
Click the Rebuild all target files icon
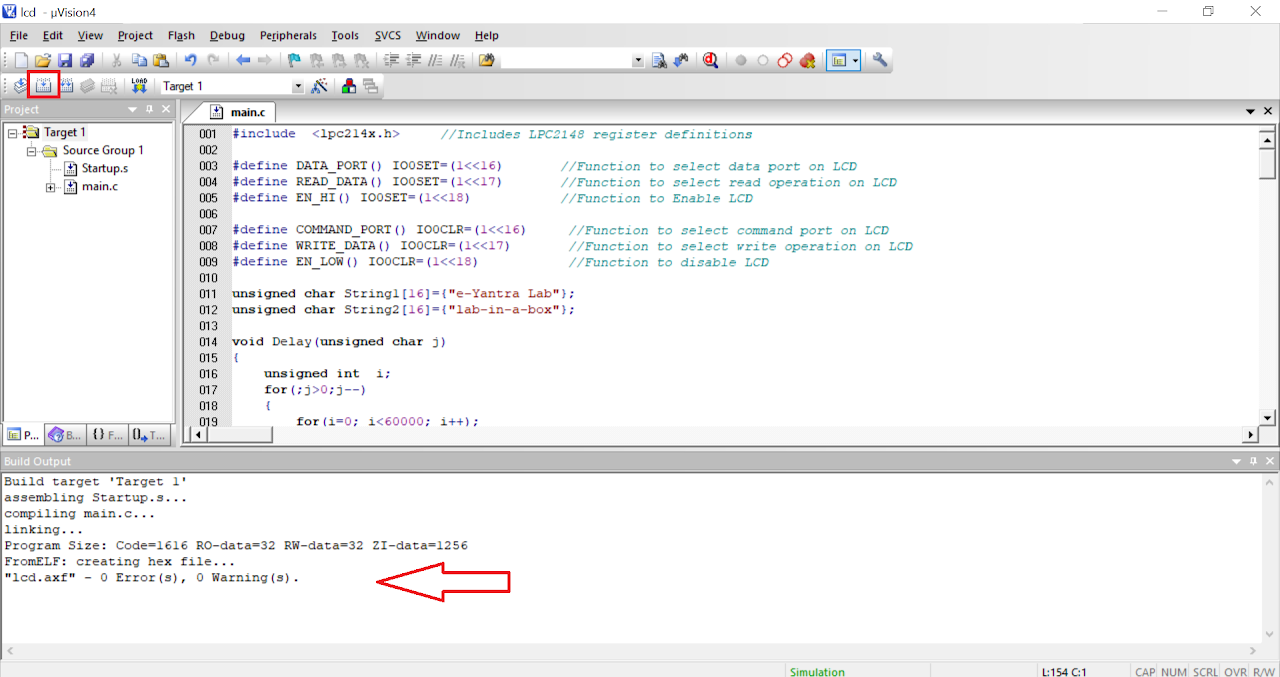pos(66,86)
